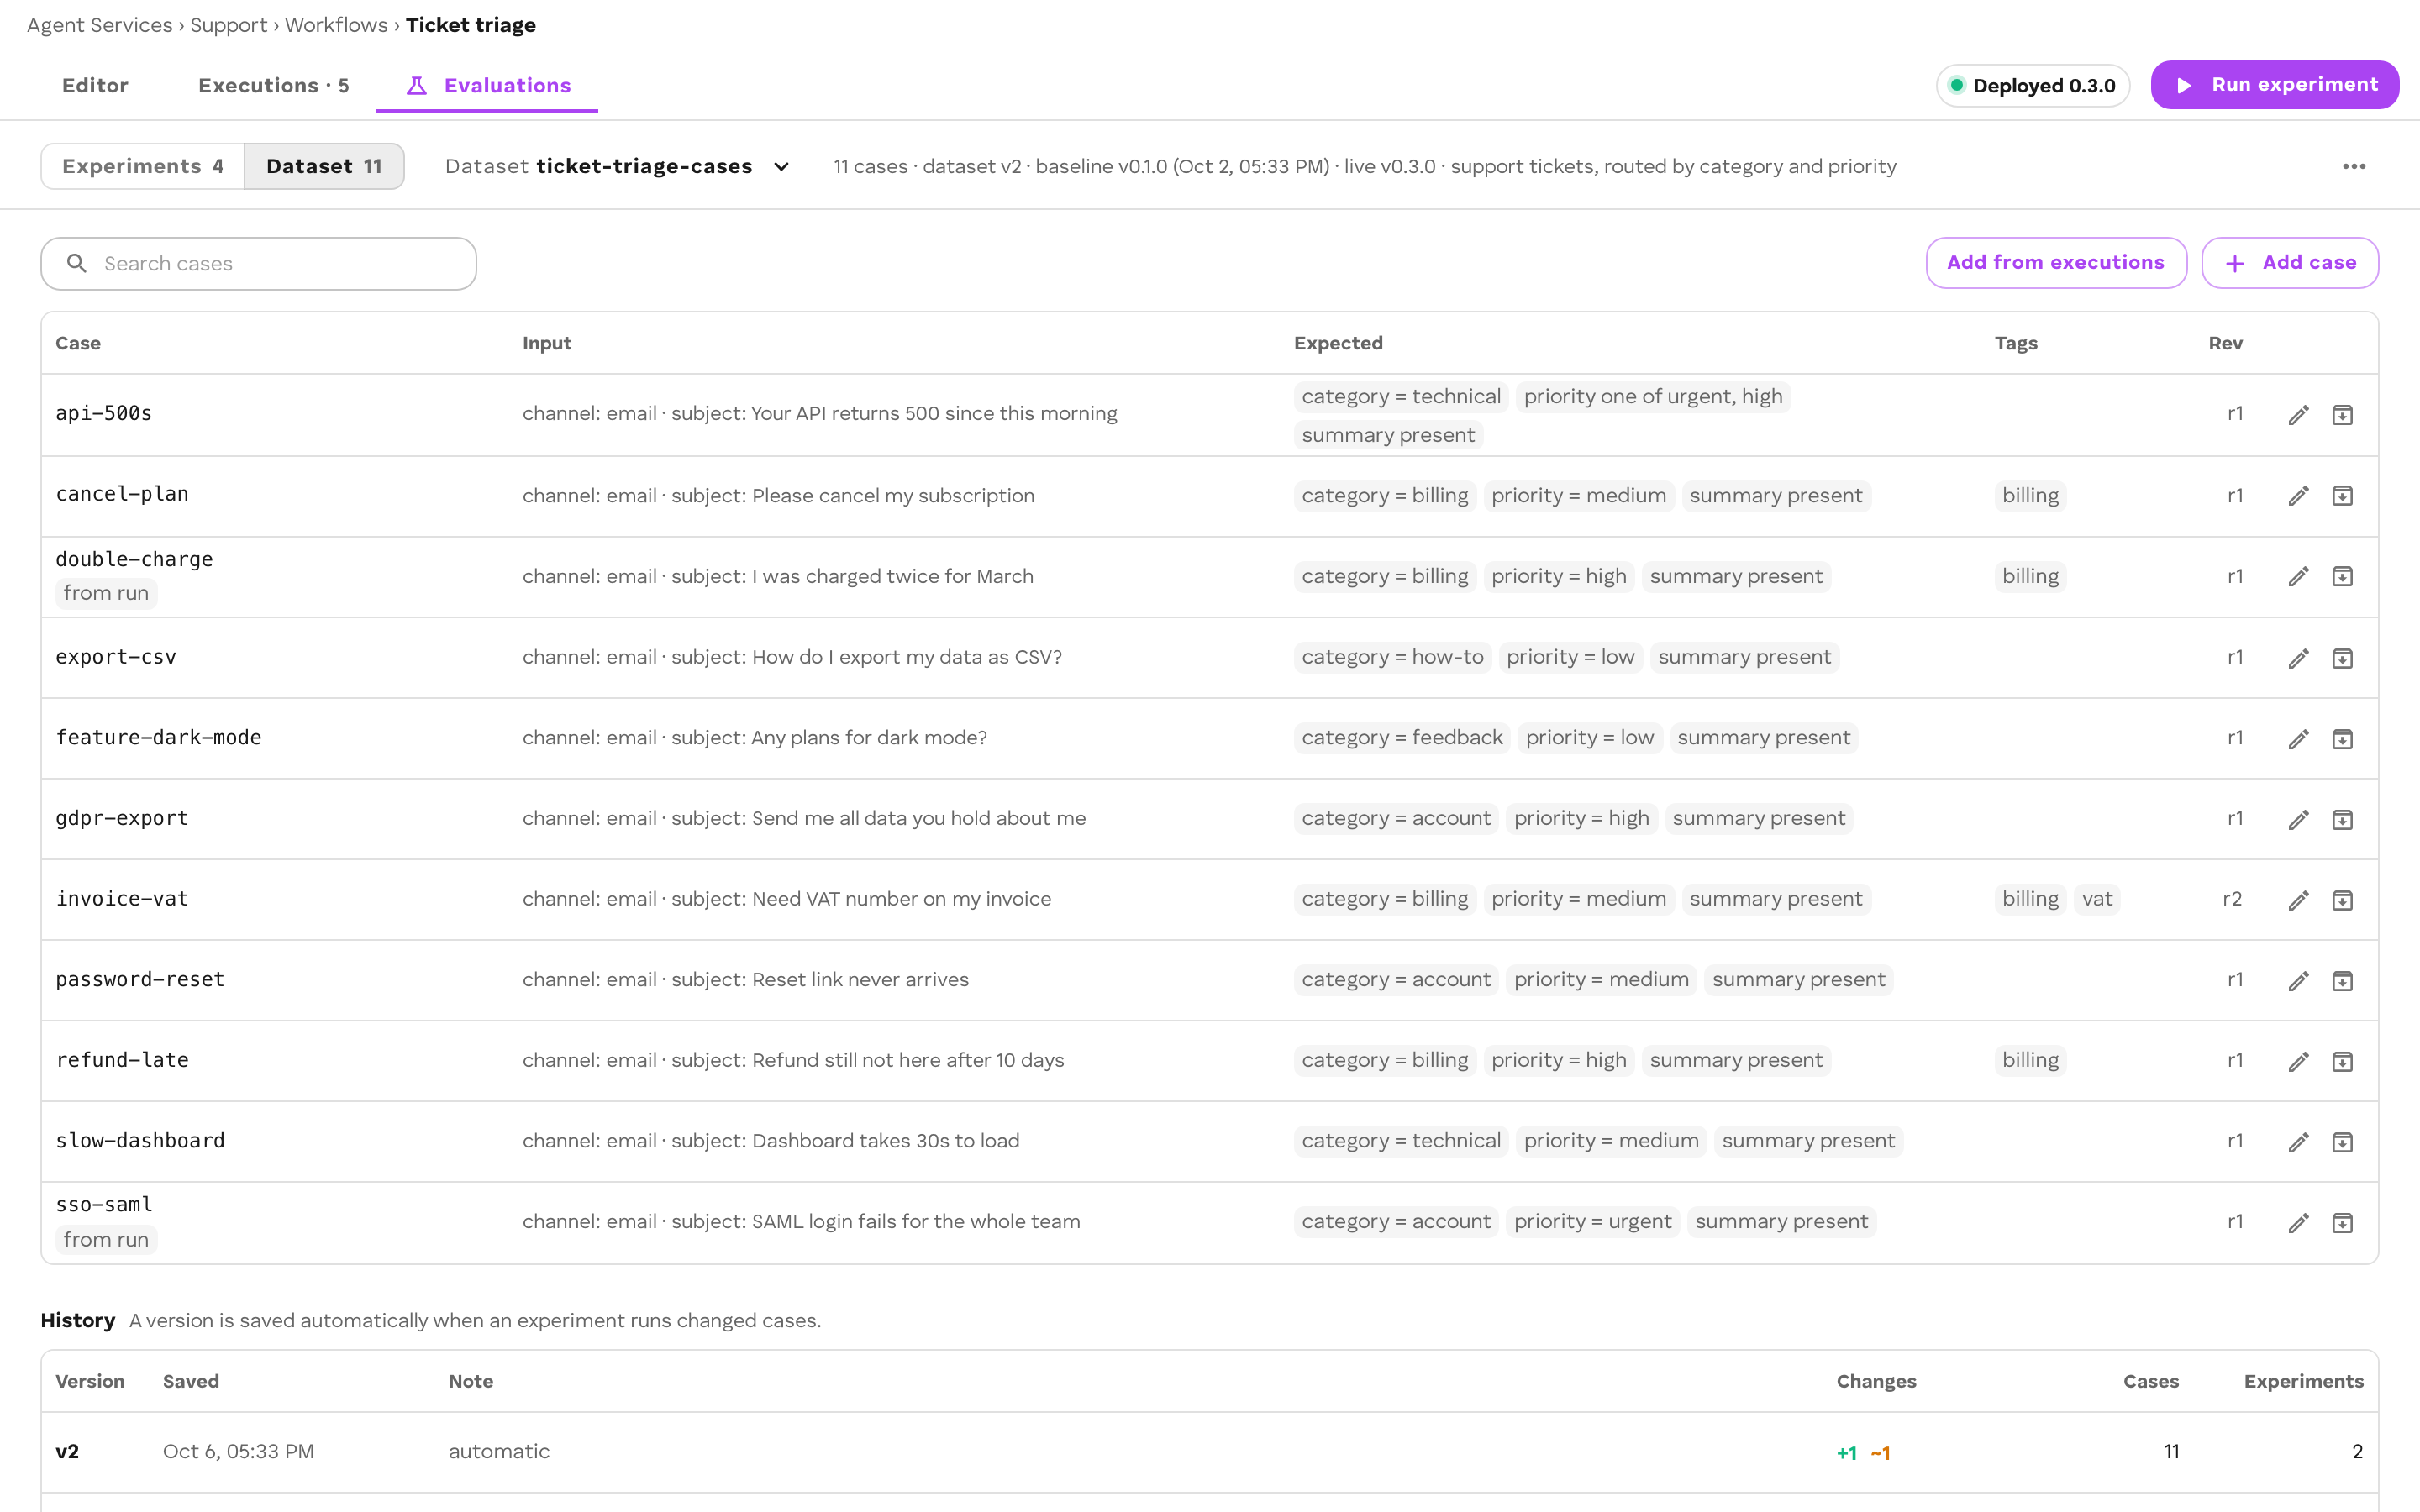This screenshot has width=2420, height=1512.
Task: Edit the feature-dark-mode case
Action: pos(2298,739)
